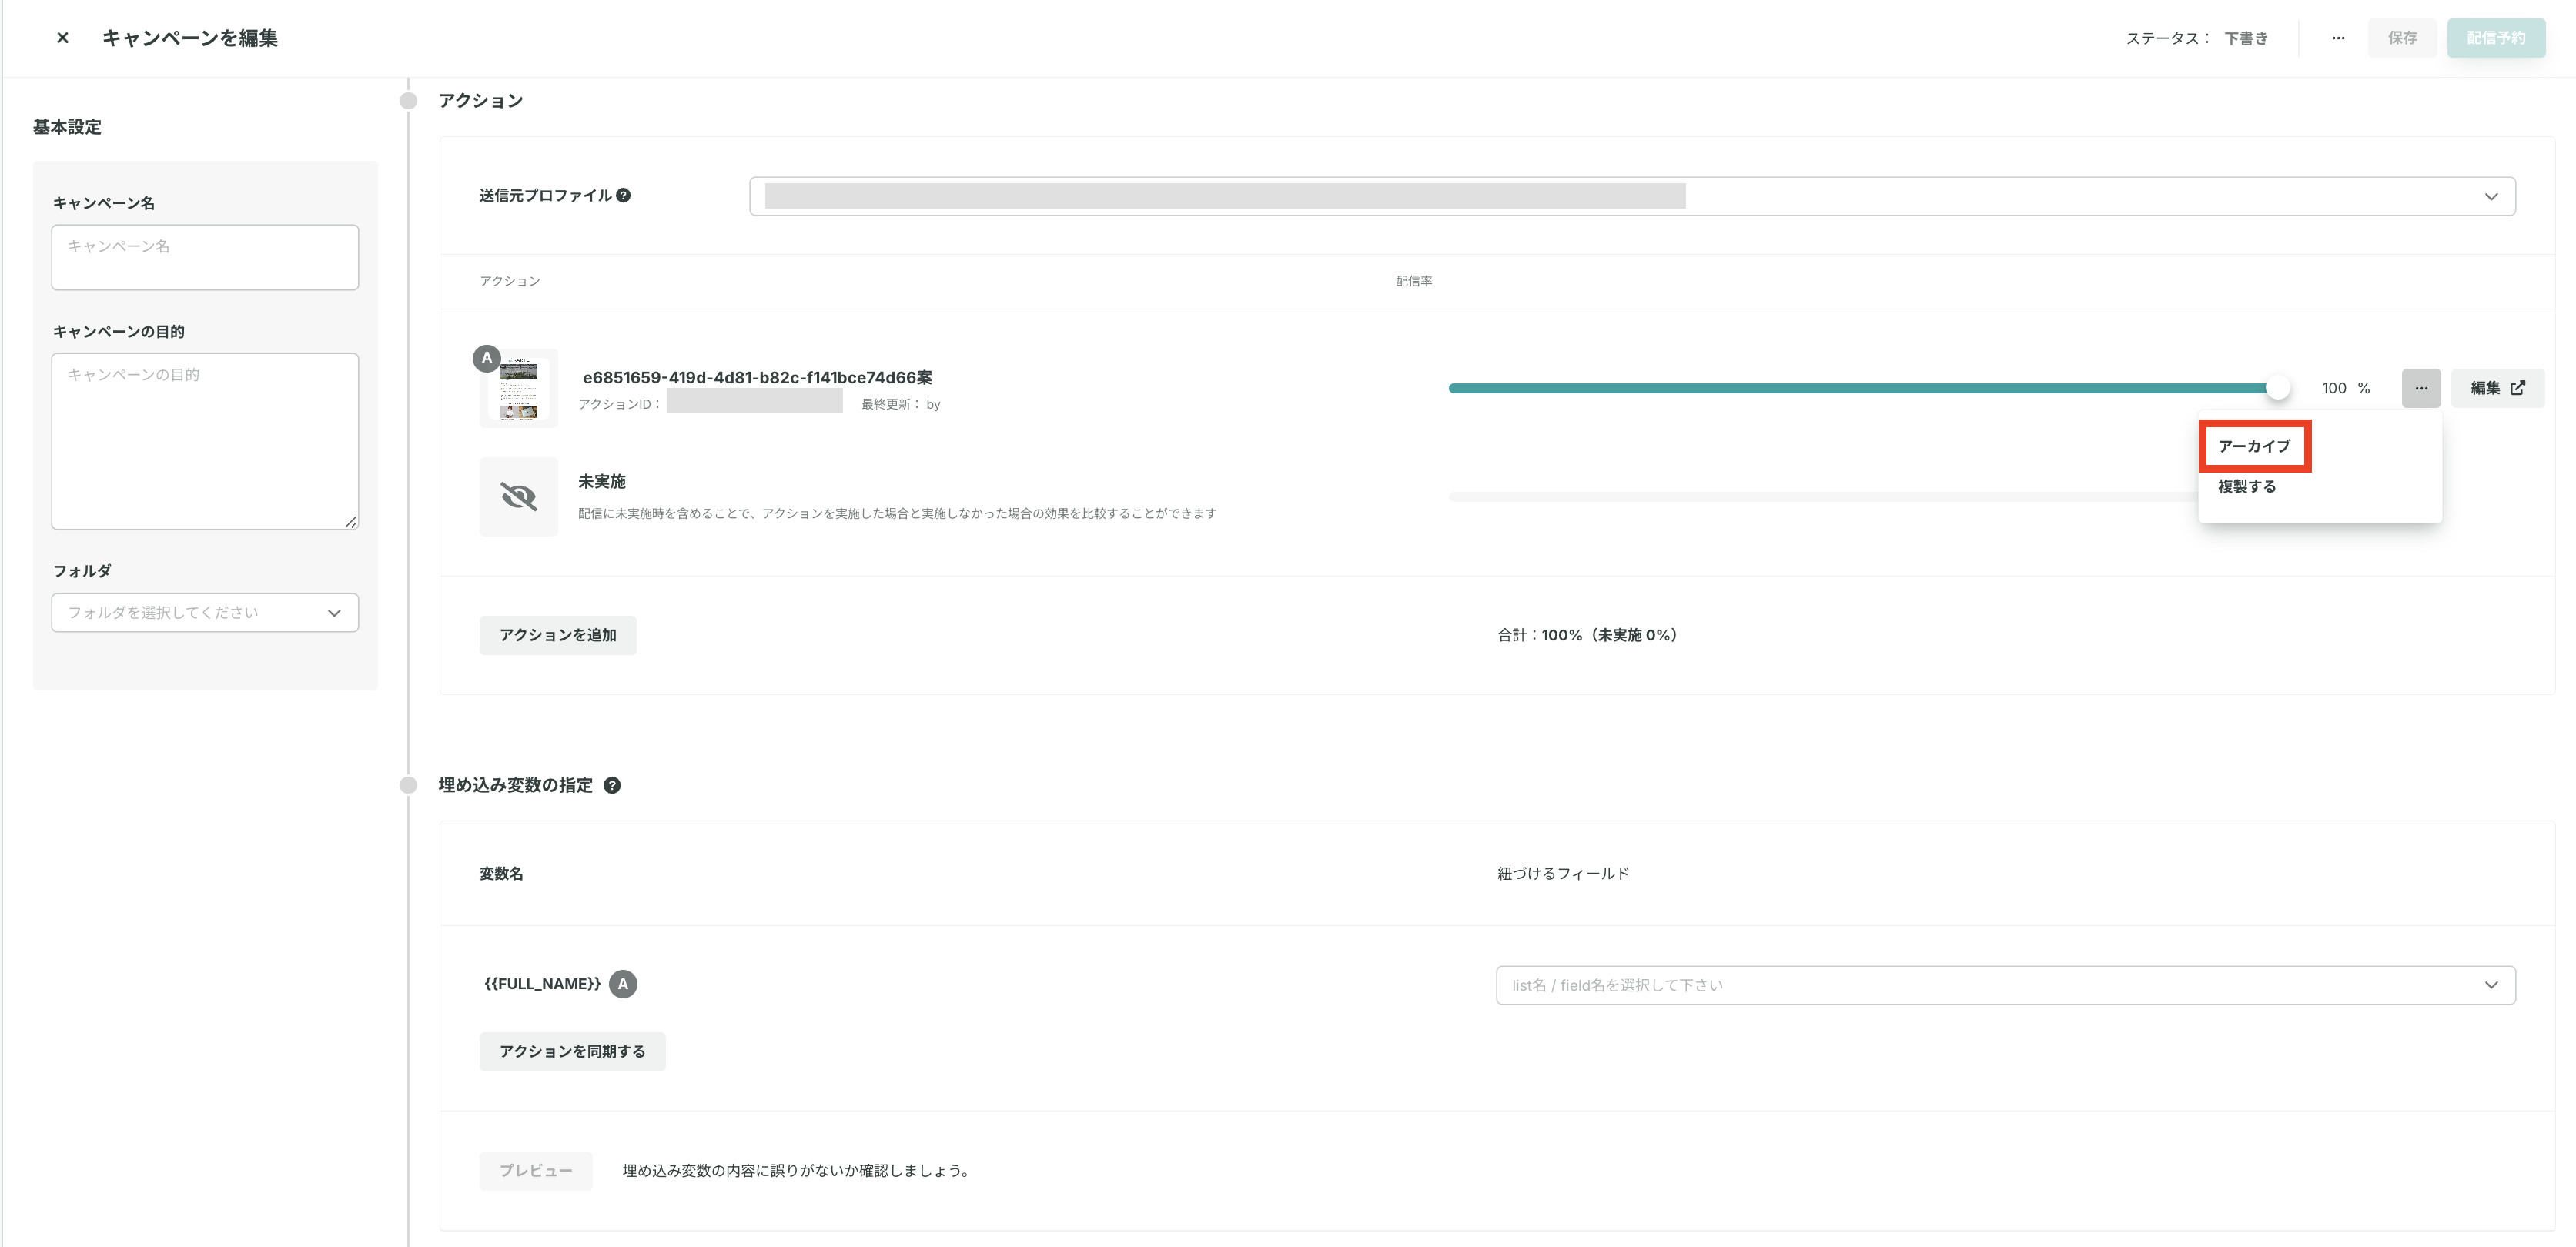Click the アクションを同期する button
Screen dimensions: 2576x1247
click(x=572, y=1052)
